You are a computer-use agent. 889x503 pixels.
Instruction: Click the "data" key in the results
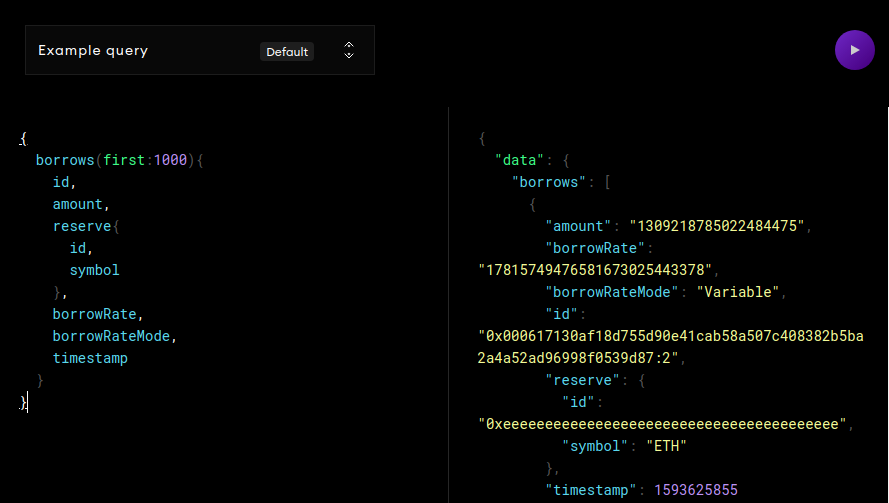coord(520,160)
